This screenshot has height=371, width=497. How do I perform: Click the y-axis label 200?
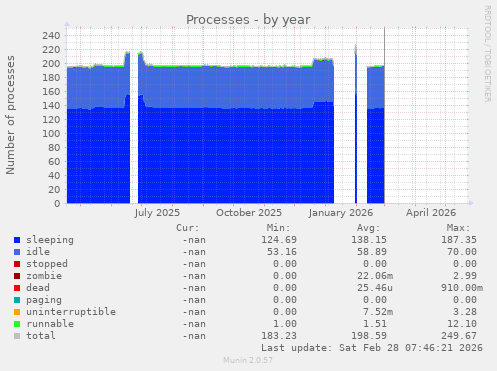(x=51, y=63)
